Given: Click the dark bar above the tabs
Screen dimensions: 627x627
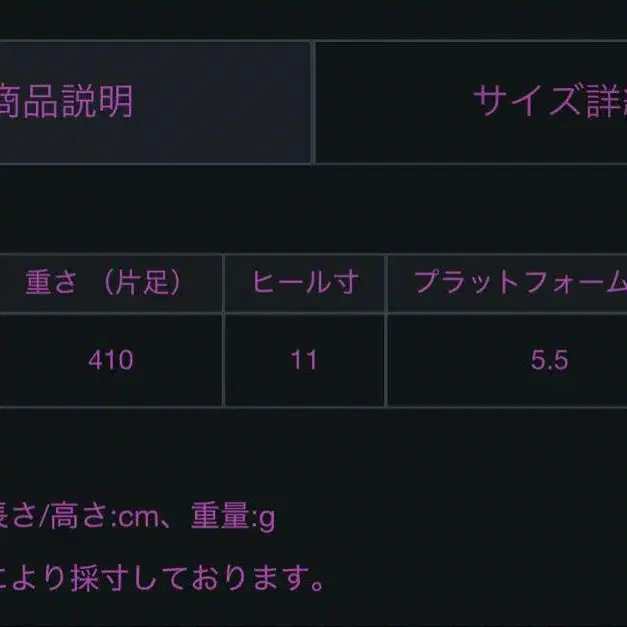Looking at the screenshot, I should pos(300,20).
